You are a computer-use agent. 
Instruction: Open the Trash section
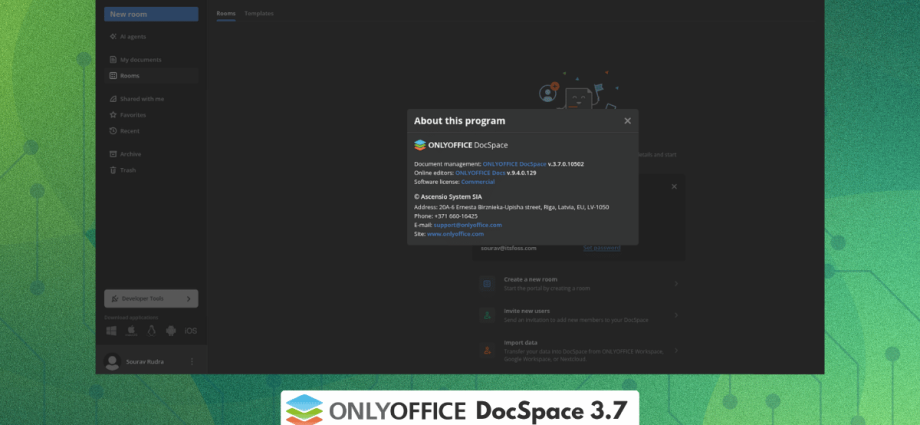tap(123, 170)
